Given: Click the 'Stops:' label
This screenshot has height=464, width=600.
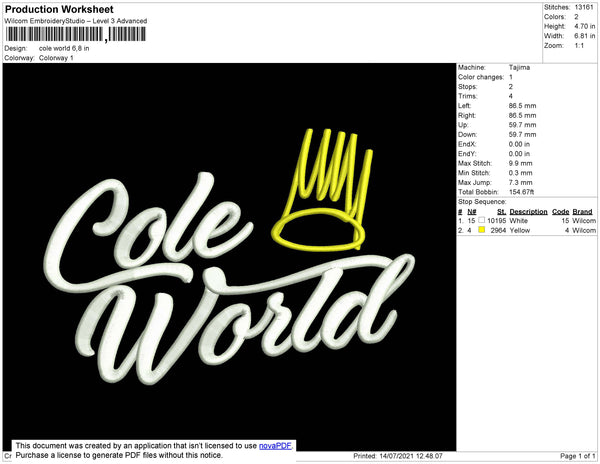Looking at the screenshot, I should (x=468, y=86).
